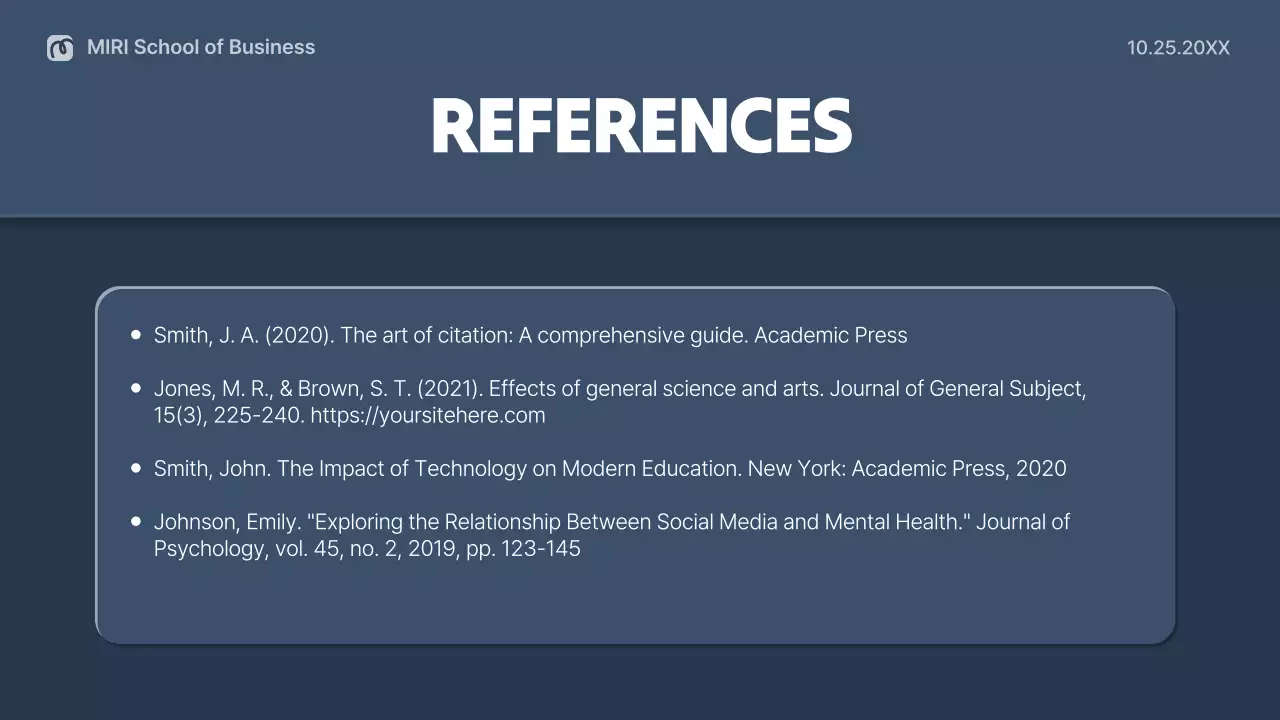Click empty space below the Johnson reference
The width and height of the screenshot is (1280, 720).
[x=634, y=602]
